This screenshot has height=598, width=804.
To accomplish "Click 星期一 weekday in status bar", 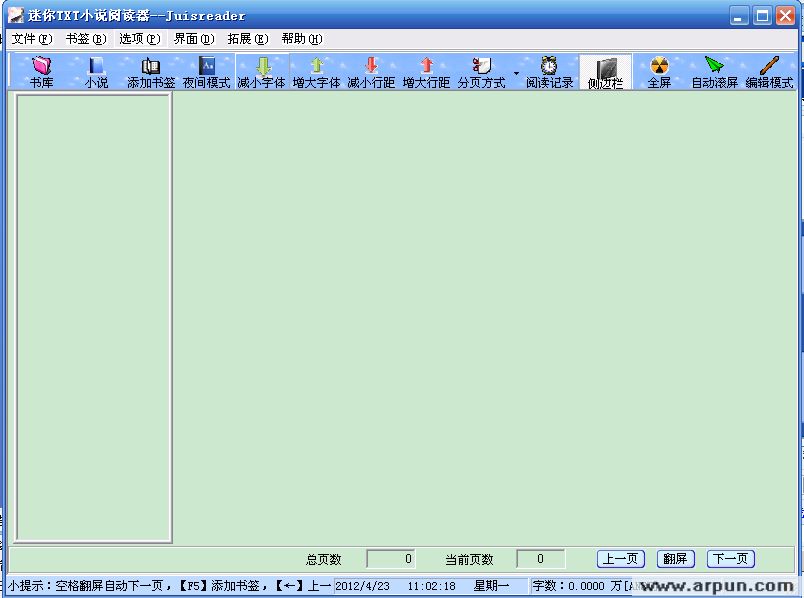I will point(491,586).
